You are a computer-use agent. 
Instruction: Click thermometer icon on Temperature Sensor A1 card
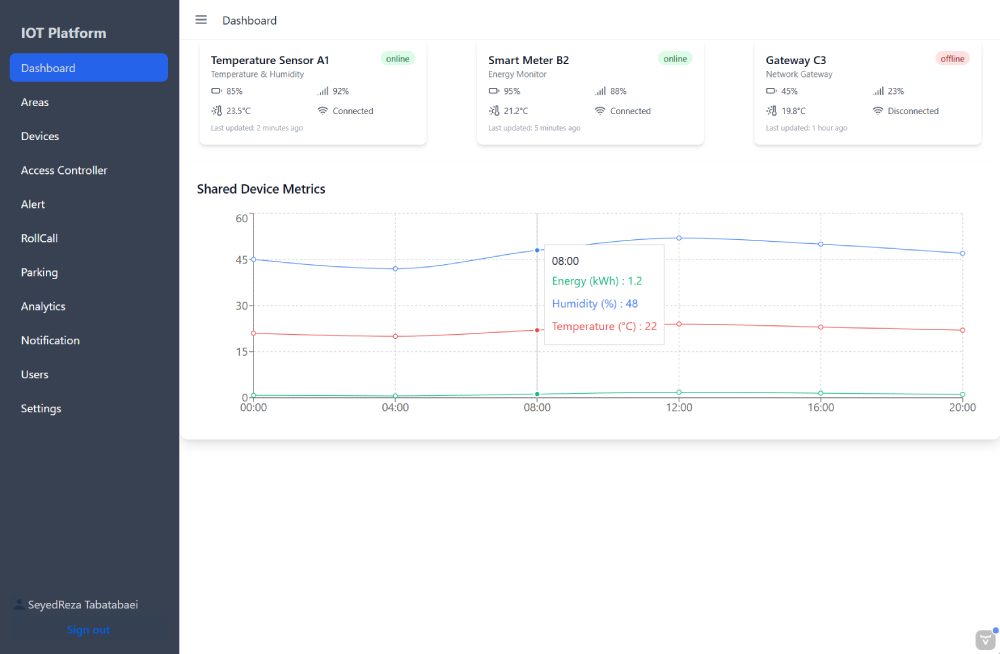click(x=216, y=111)
